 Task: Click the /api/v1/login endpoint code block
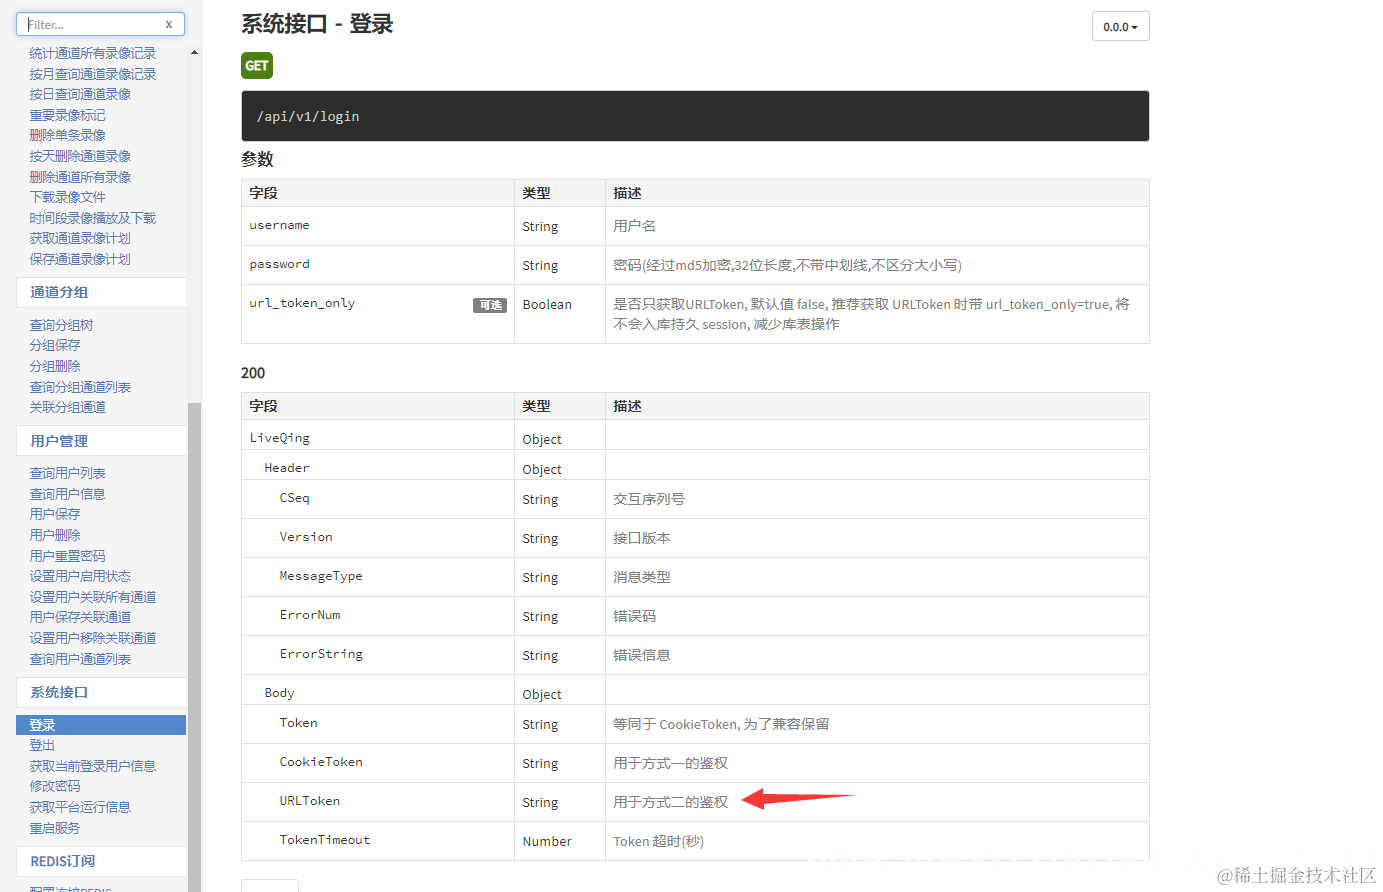pyautogui.click(x=695, y=116)
